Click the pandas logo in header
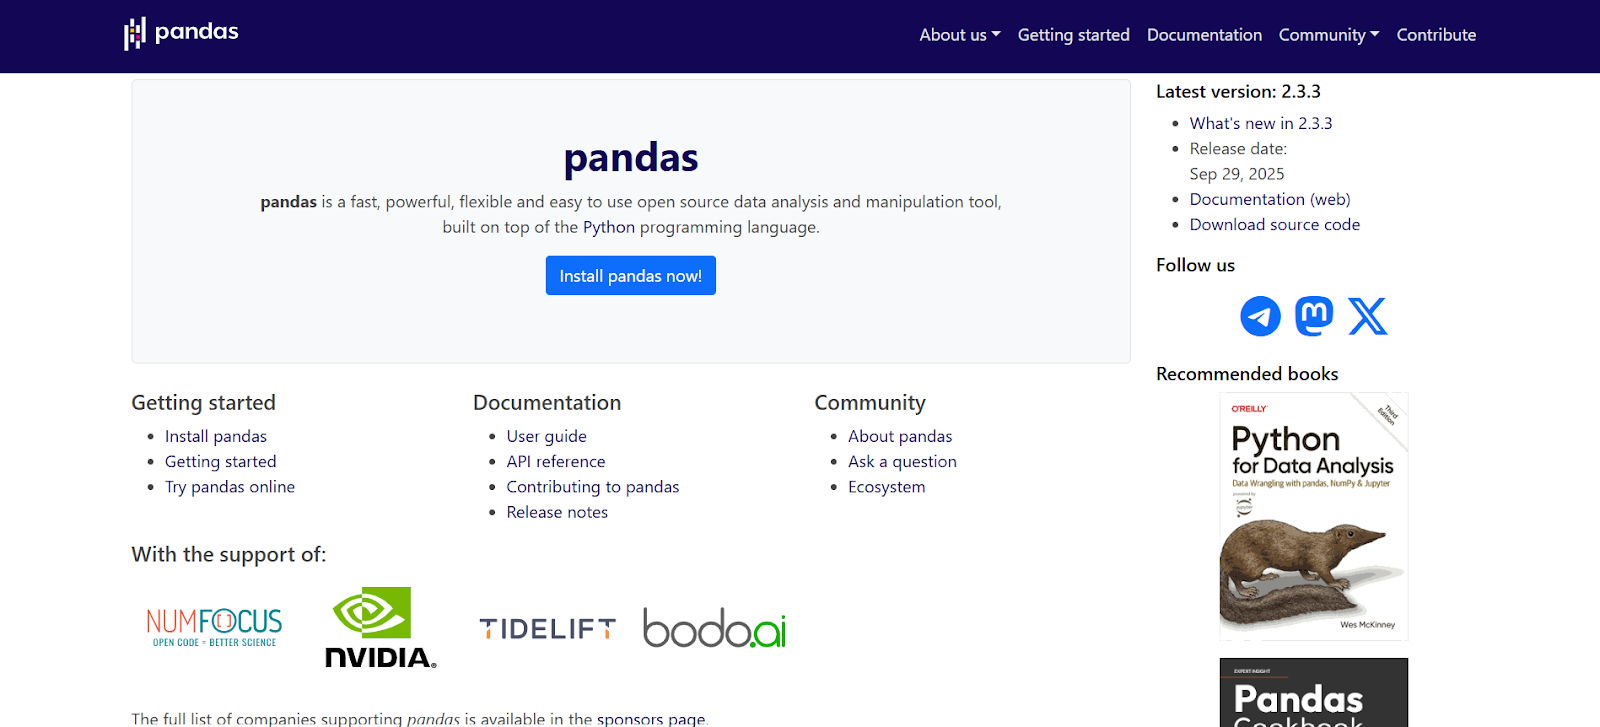 pos(181,33)
